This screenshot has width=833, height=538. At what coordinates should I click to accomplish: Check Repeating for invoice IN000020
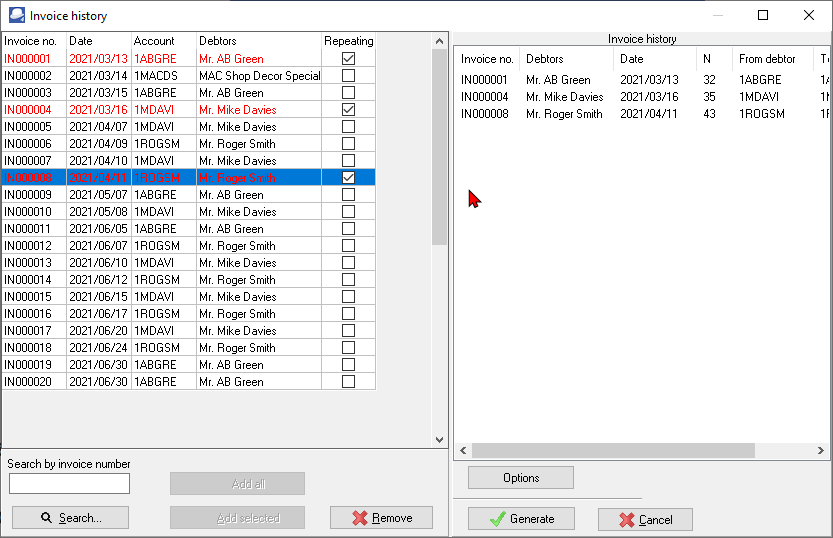(348, 381)
